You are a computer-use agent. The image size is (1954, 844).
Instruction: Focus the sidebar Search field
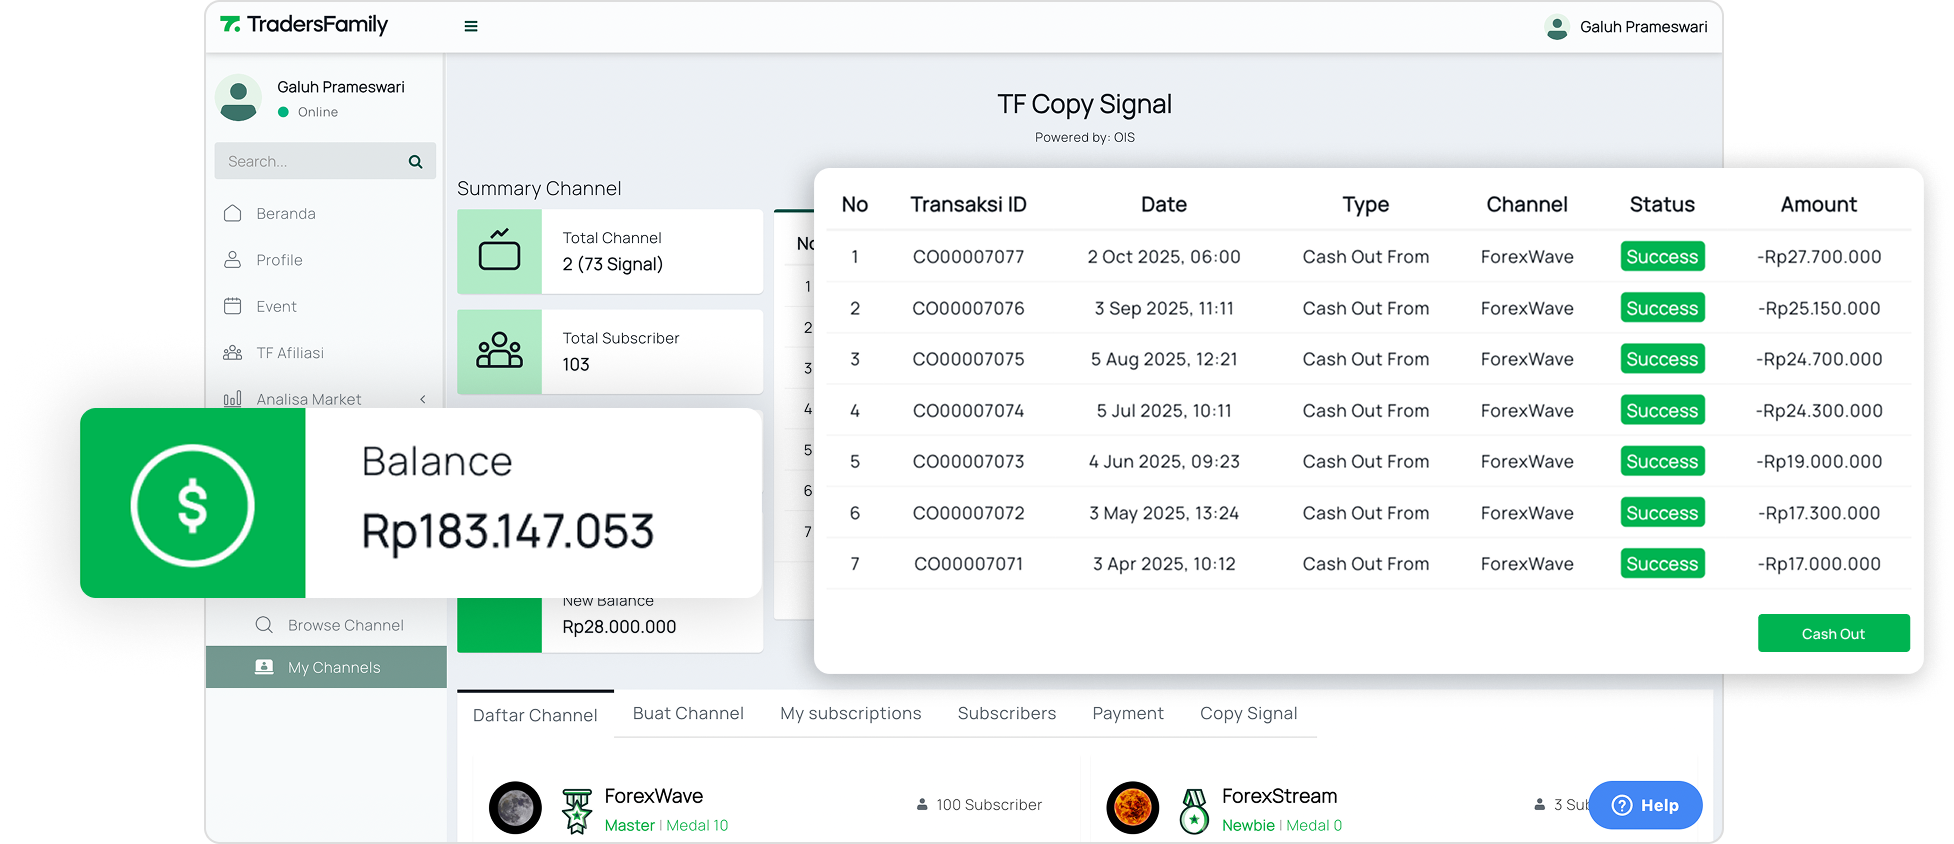pos(325,161)
